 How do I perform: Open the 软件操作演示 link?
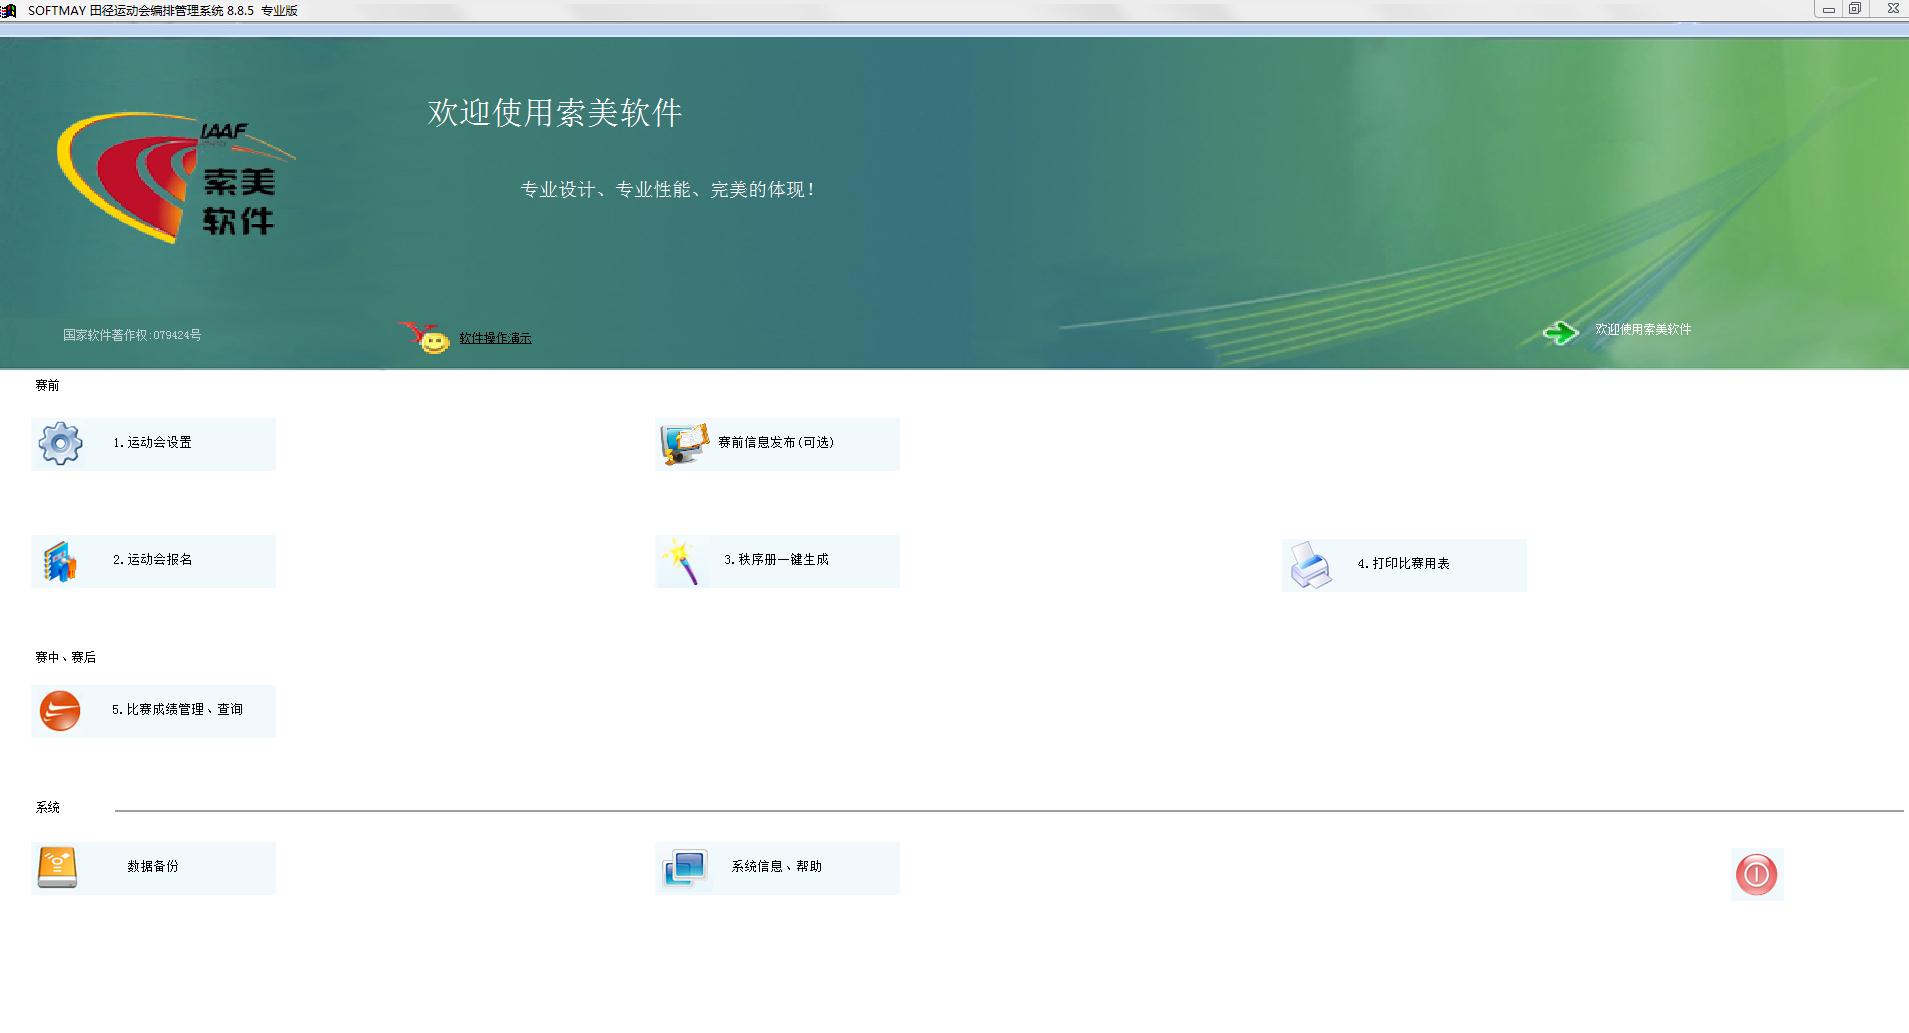495,338
